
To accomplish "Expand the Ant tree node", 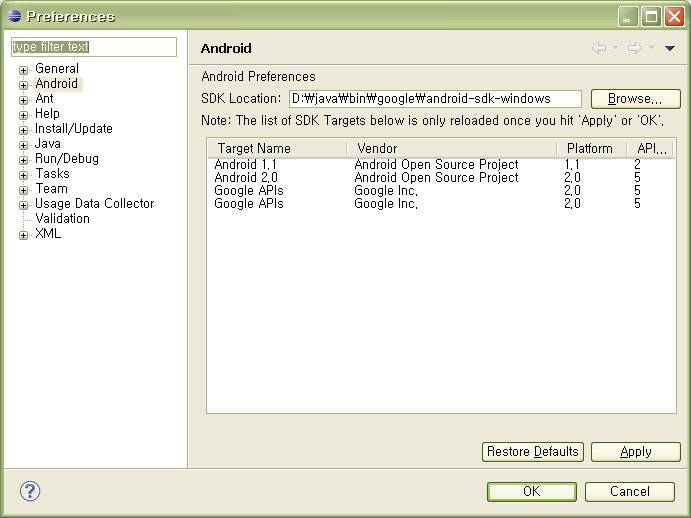I will (23, 100).
